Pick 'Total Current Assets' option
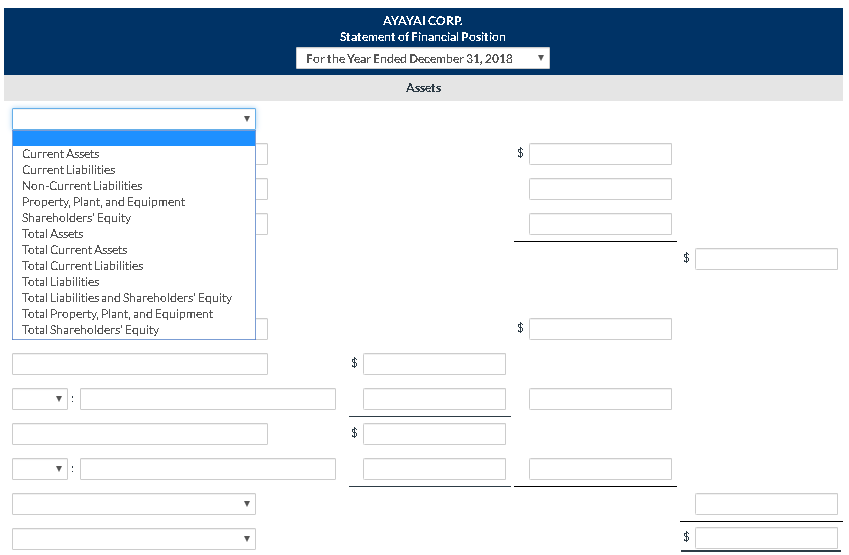 (133, 250)
